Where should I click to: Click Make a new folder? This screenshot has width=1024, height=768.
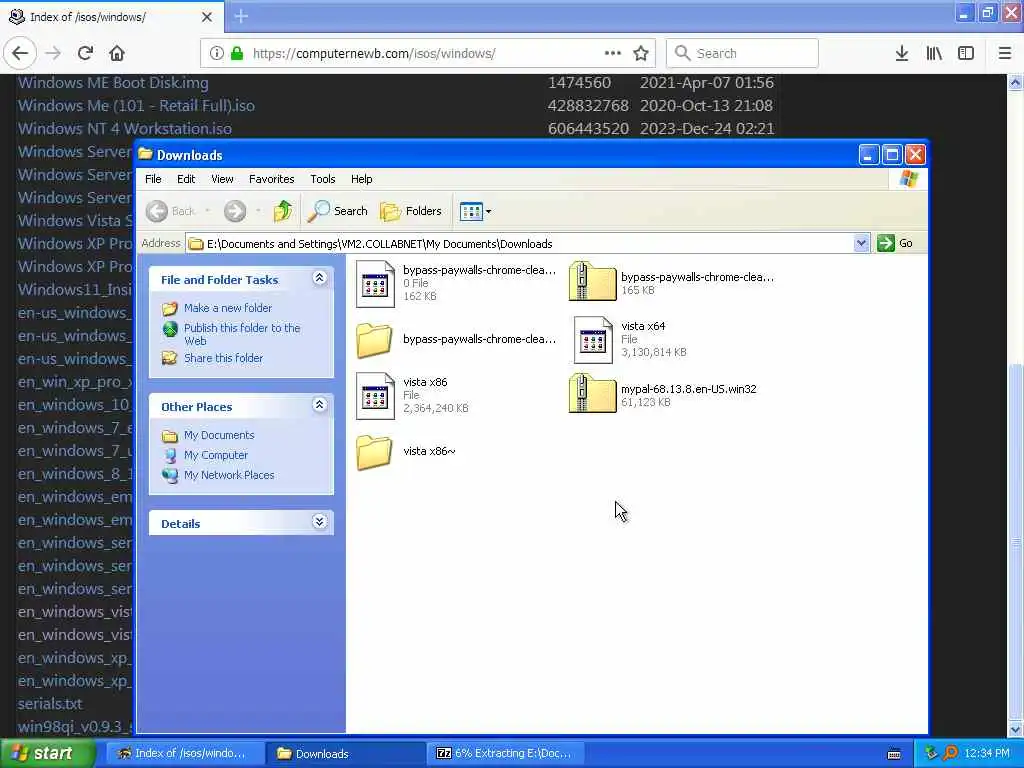click(228, 308)
